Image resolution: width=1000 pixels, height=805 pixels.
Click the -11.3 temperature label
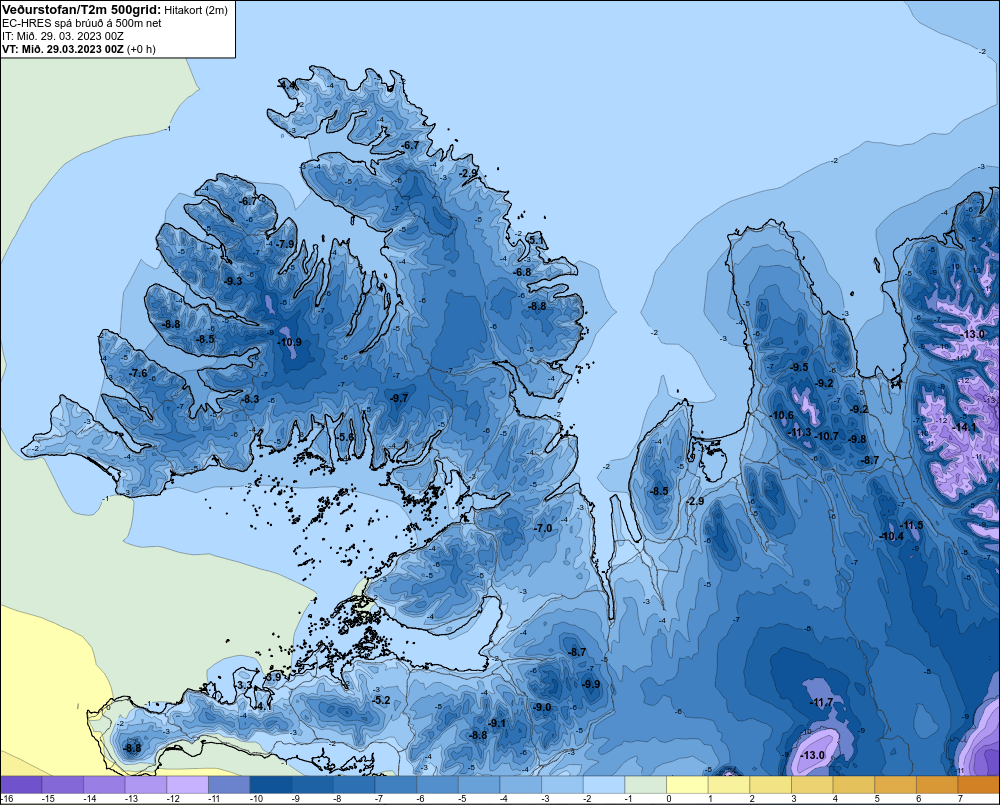[799, 432]
